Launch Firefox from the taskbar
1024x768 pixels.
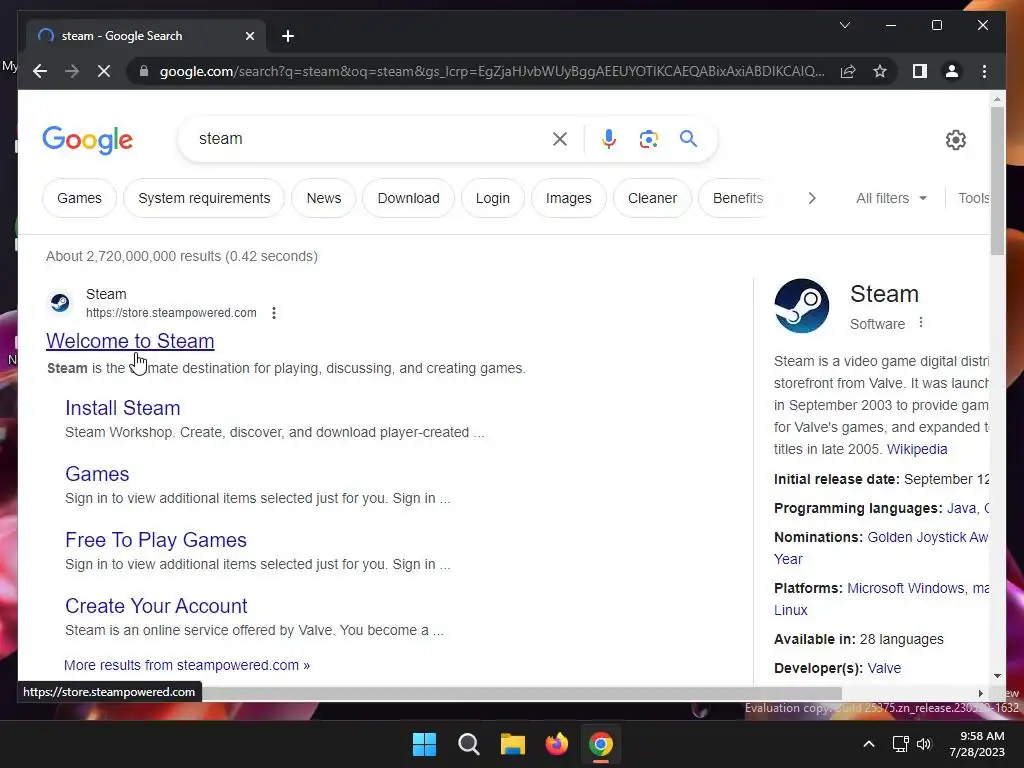pyautogui.click(x=556, y=744)
